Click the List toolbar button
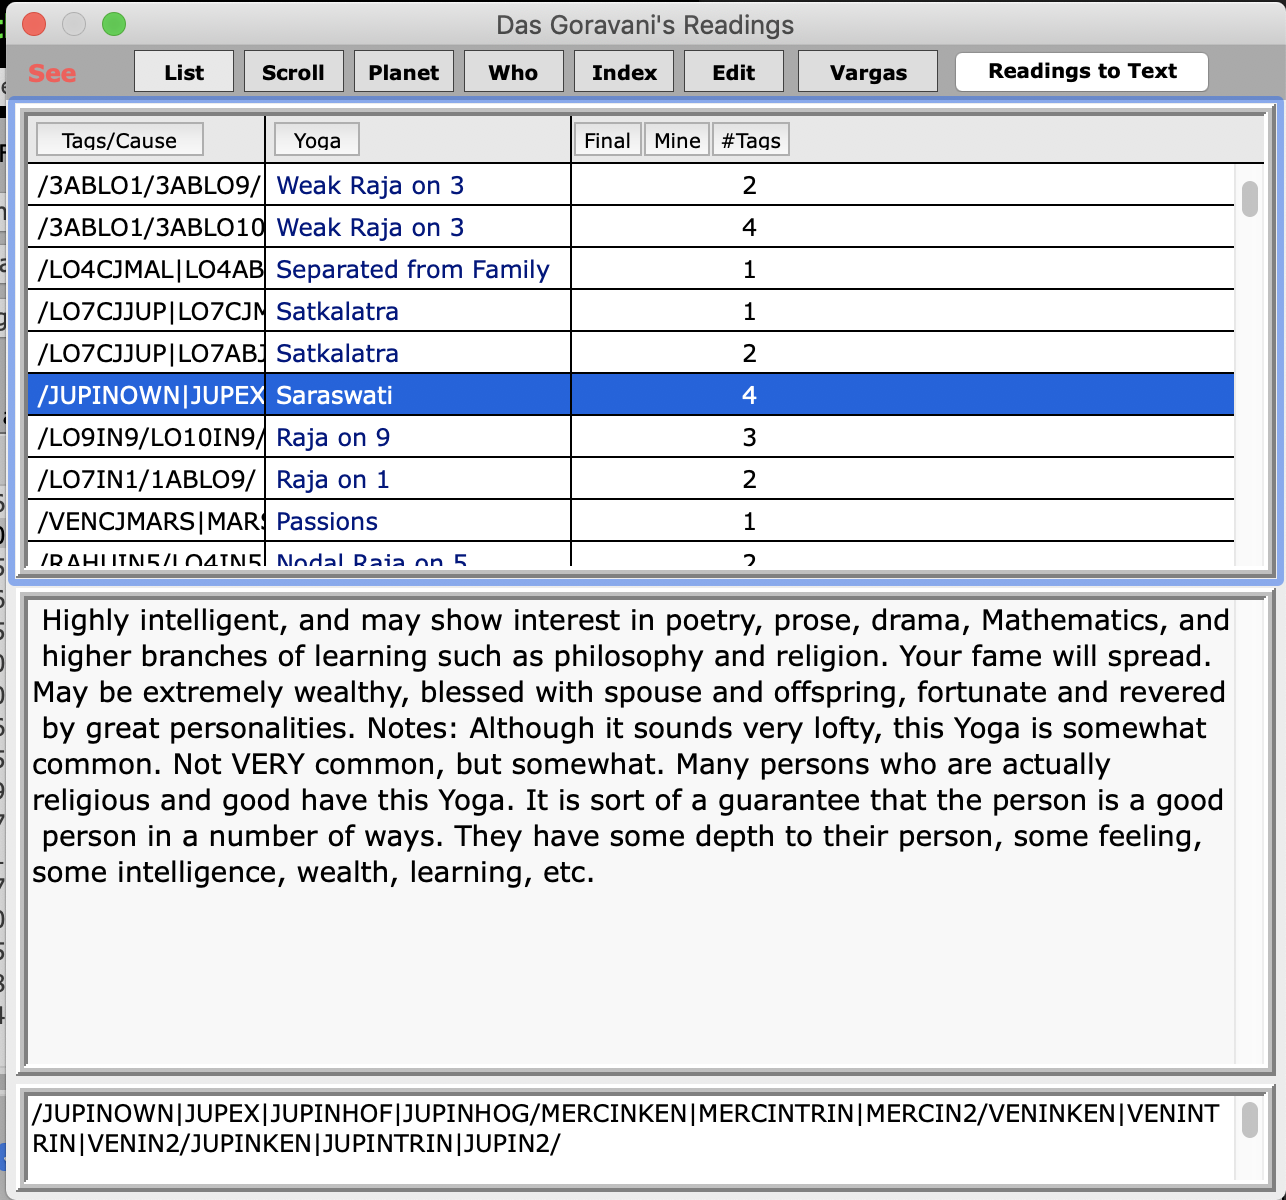 [184, 72]
